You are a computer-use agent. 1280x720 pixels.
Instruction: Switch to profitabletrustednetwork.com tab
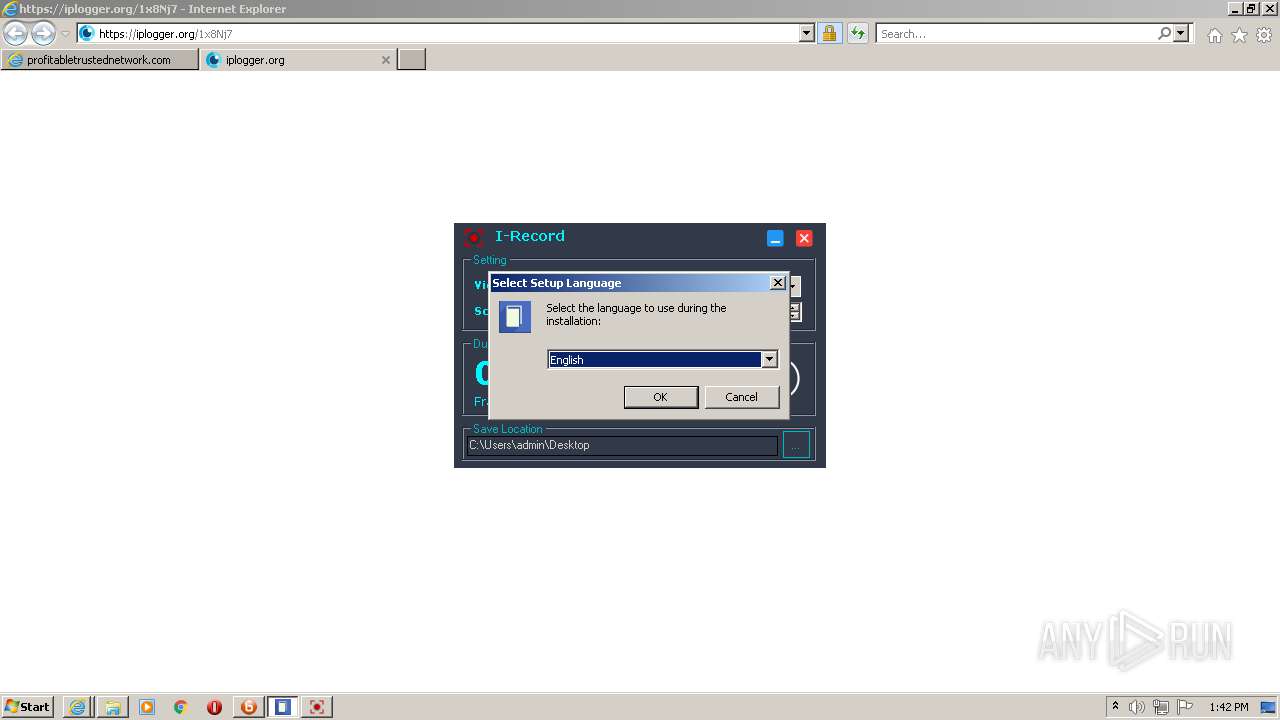(100, 60)
